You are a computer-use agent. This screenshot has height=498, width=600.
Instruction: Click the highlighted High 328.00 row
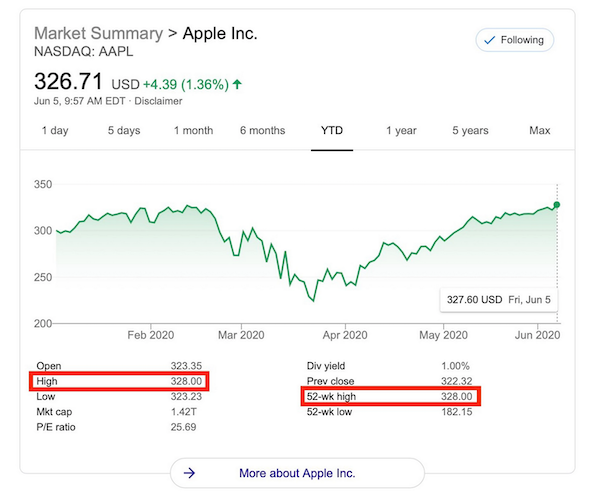click(119, 381)
